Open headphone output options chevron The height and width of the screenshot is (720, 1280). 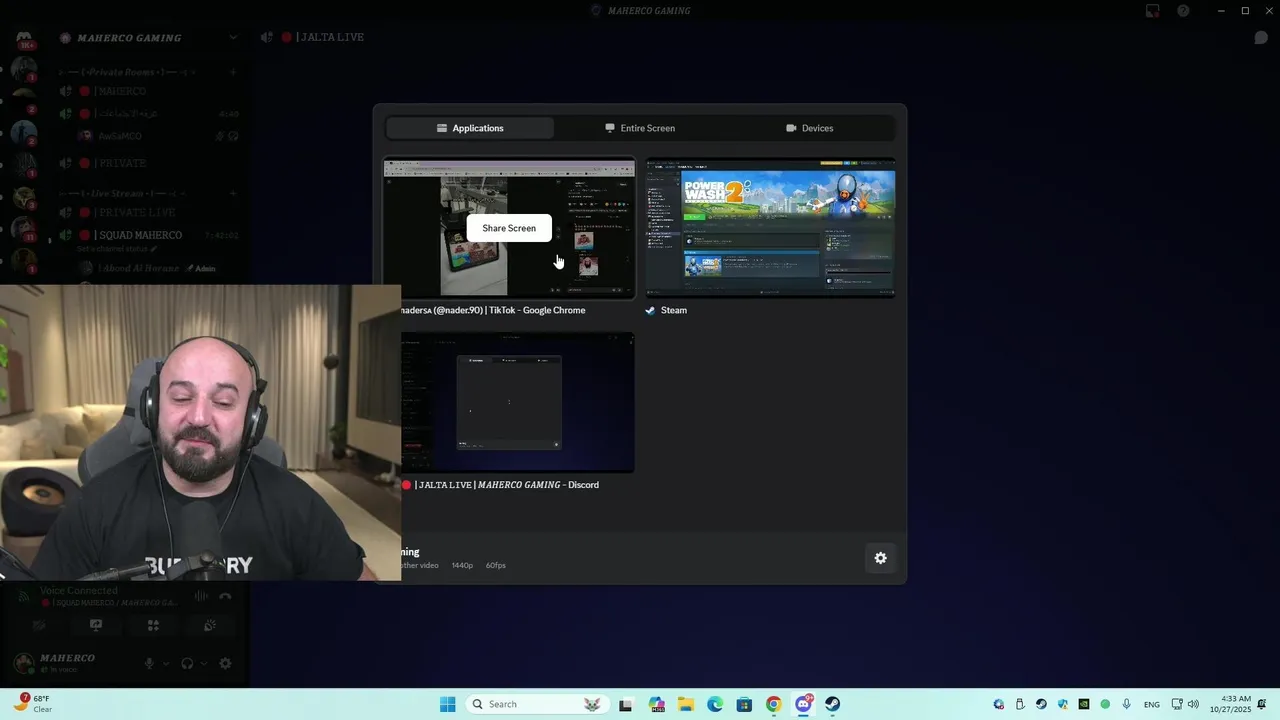point(204,663)
